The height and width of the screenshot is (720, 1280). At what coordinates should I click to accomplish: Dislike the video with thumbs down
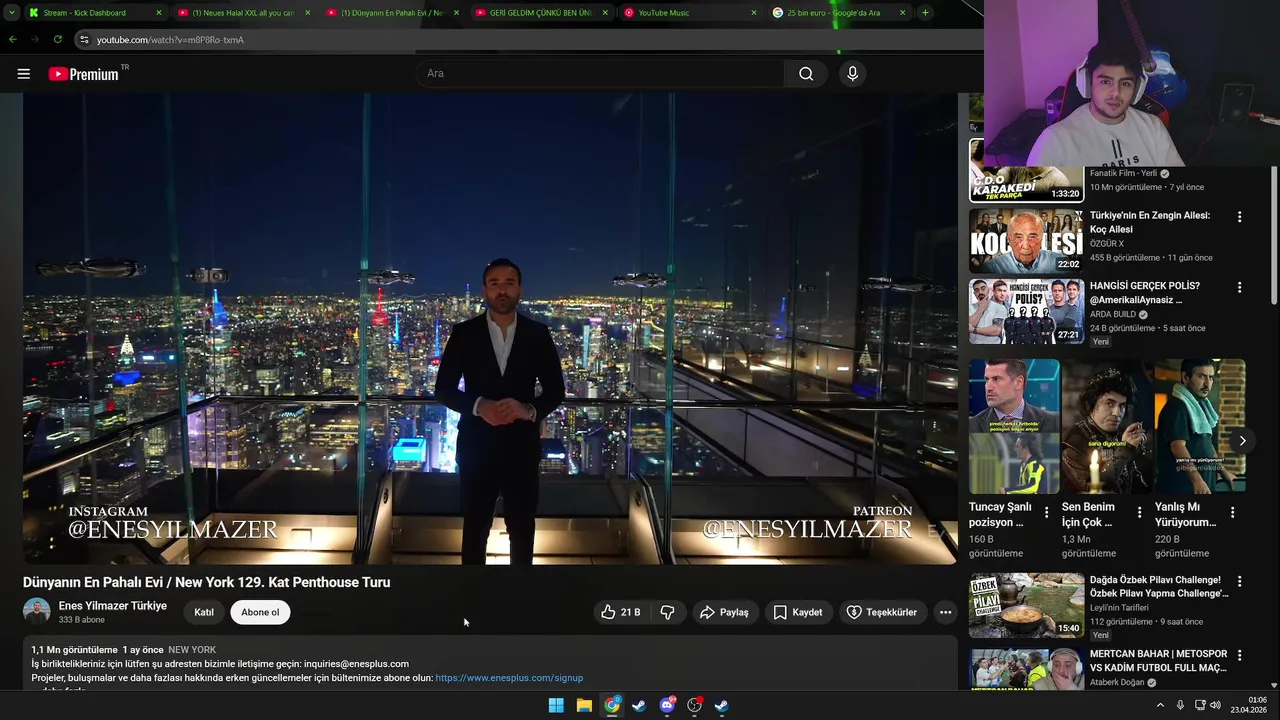(x=667, y=612)
